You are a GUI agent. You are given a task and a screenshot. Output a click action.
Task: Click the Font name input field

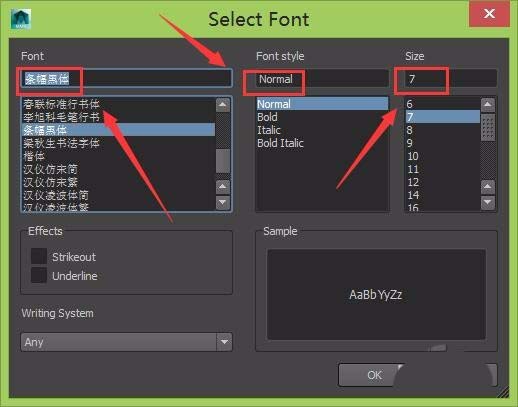click(126, 78)
